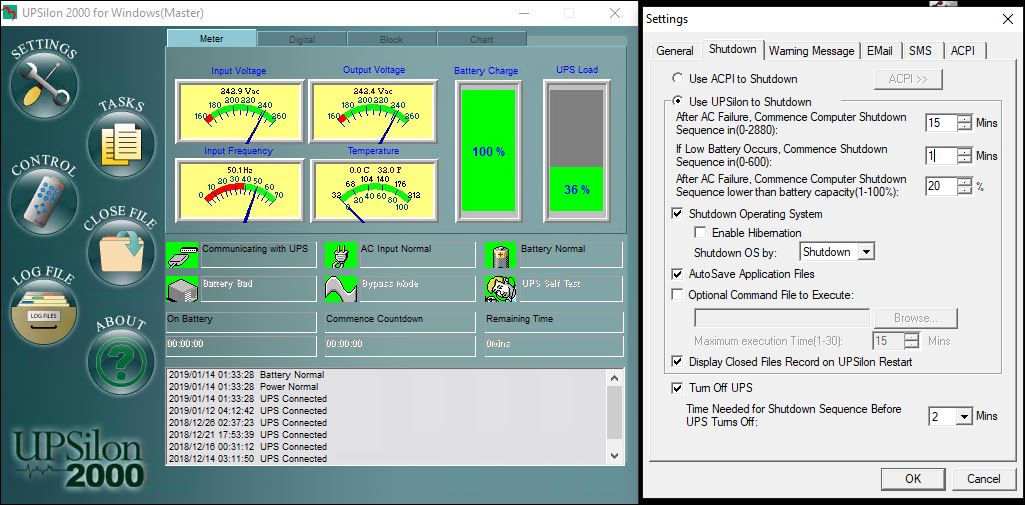Expand the Shutdown OS by dropdown
The height and width of the screenshot is (505, 1025).
pyautogui.click(x=866, y=252)
